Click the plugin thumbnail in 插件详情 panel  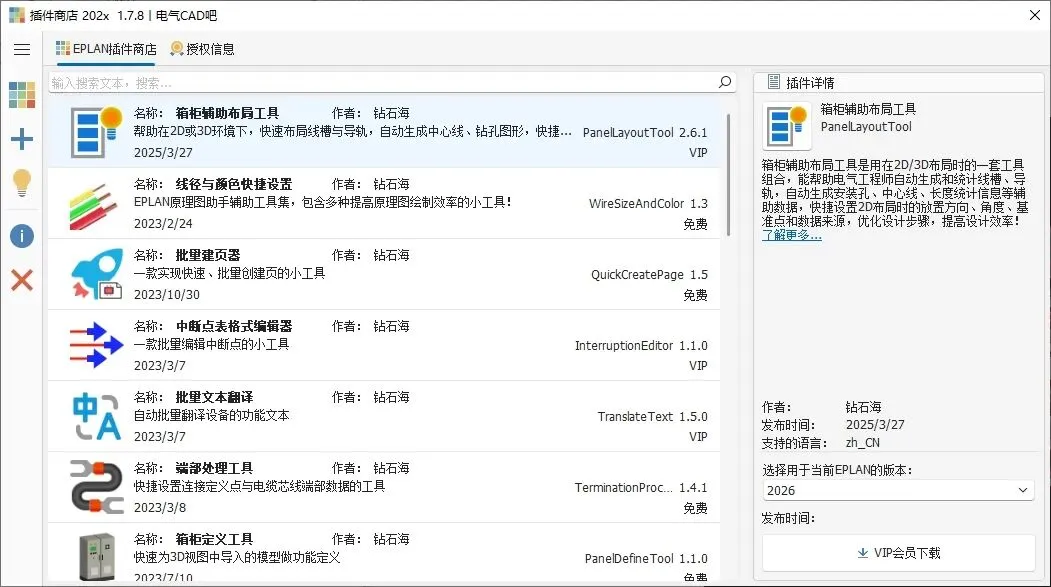(787, 125)
